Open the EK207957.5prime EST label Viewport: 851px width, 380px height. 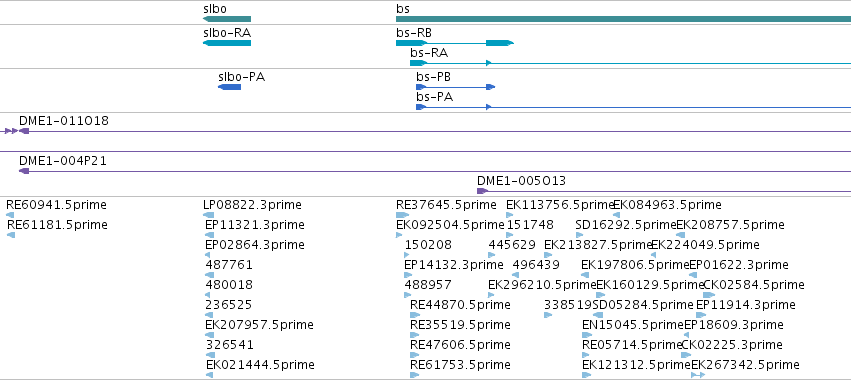pos(259,325)
